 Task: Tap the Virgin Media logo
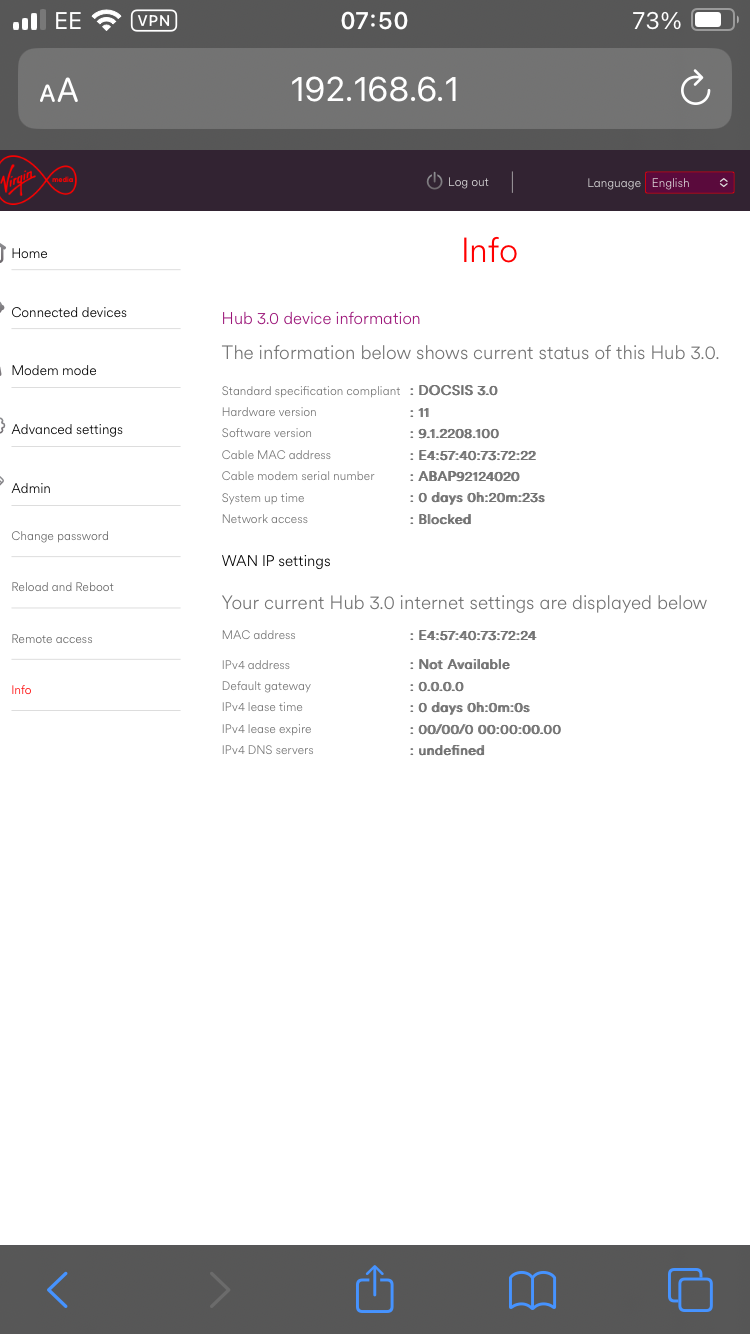[x=38, y=180]
